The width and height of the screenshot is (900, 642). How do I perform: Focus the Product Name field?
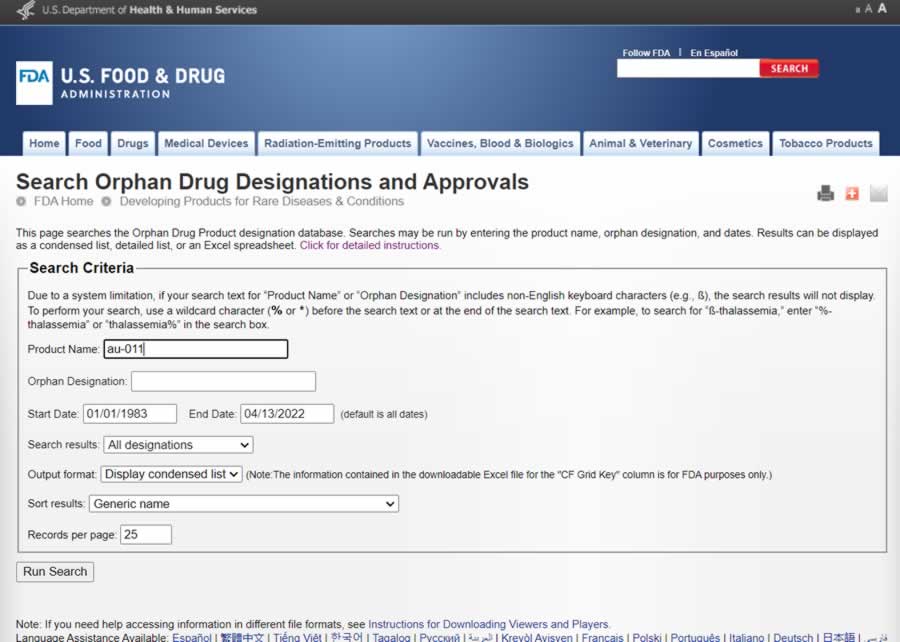click(196, 349)
